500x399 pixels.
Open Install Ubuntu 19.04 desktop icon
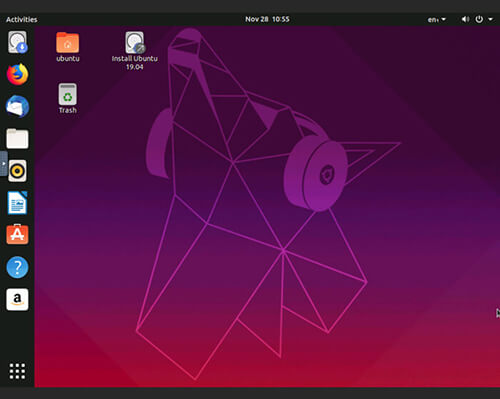pos(135,51)
